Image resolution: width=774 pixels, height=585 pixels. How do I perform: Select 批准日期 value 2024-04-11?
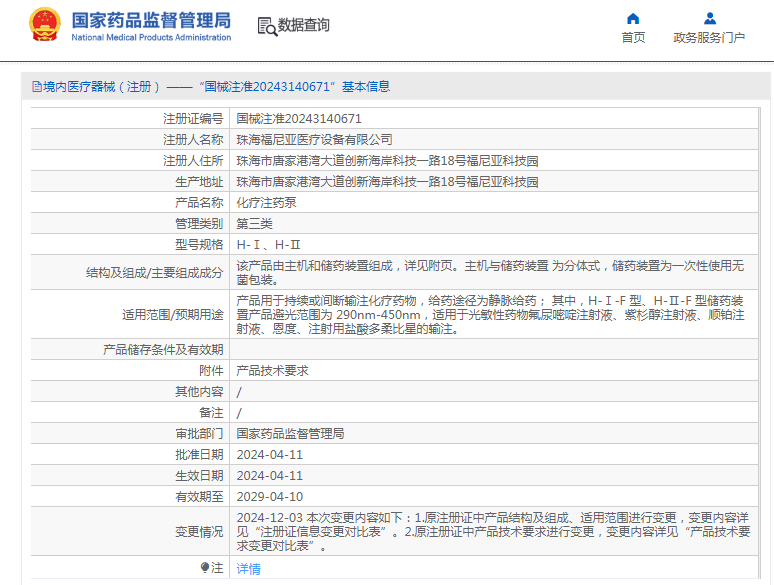coord(270,455)
